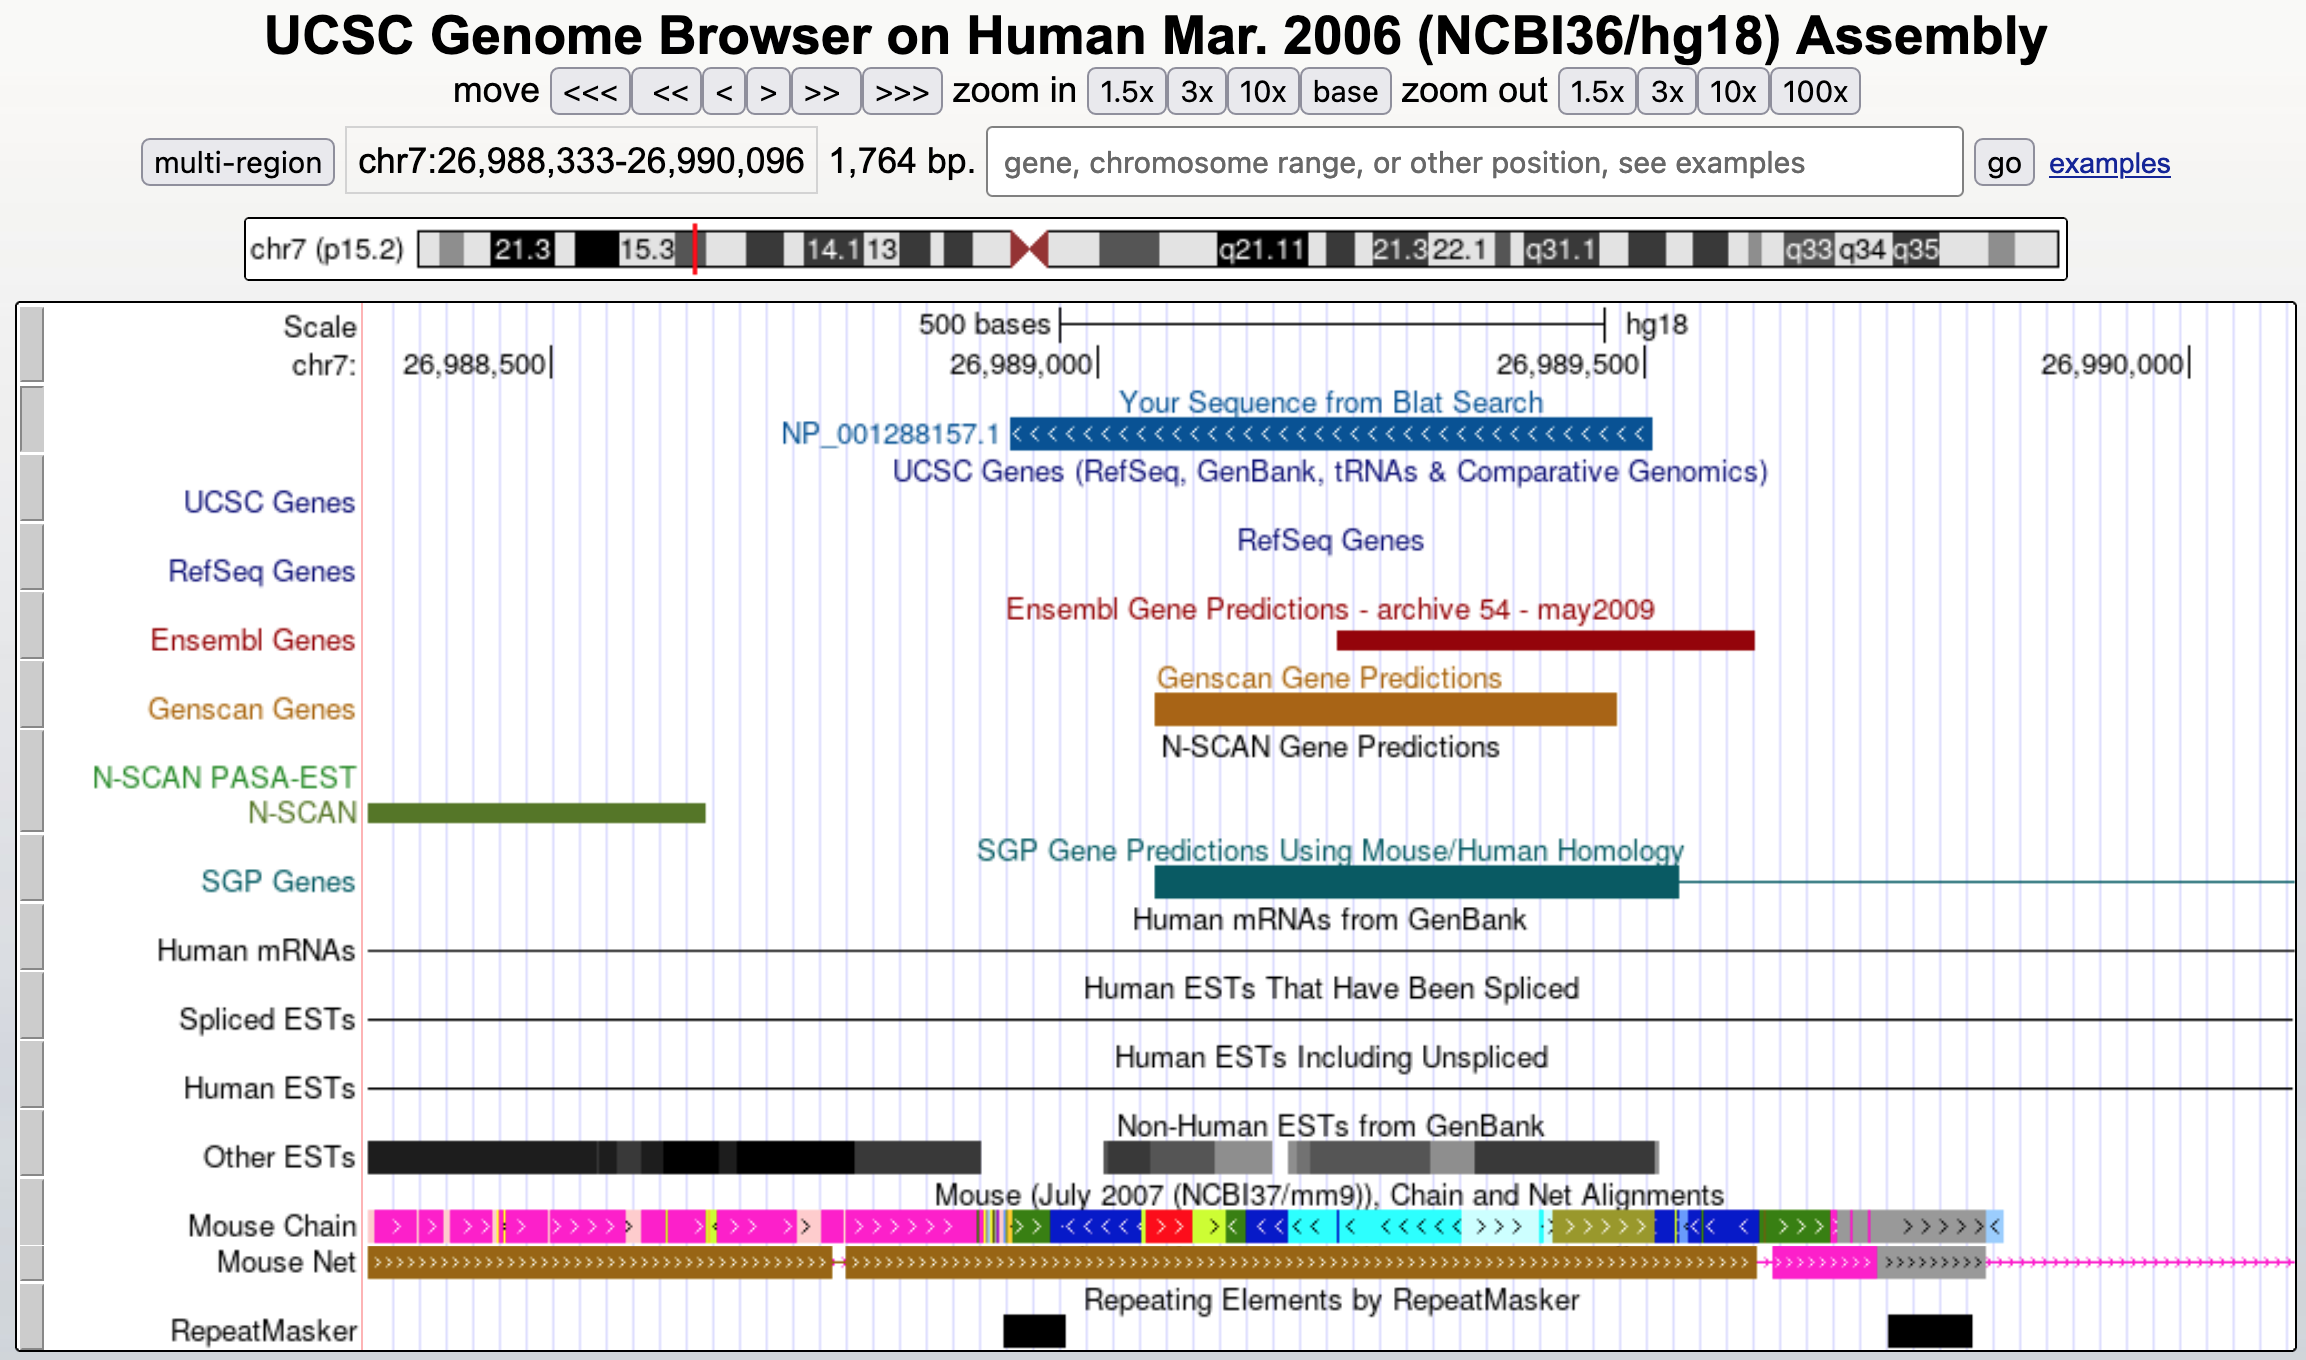
Task: Click the chr7 position coordinates box
Action: [x=581, y=161]
